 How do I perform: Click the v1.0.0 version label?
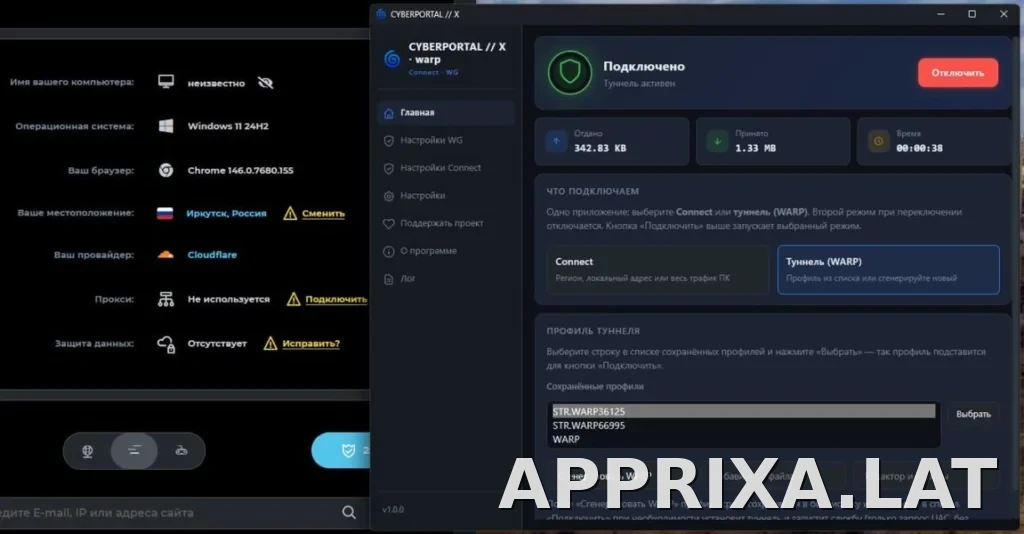393,509
